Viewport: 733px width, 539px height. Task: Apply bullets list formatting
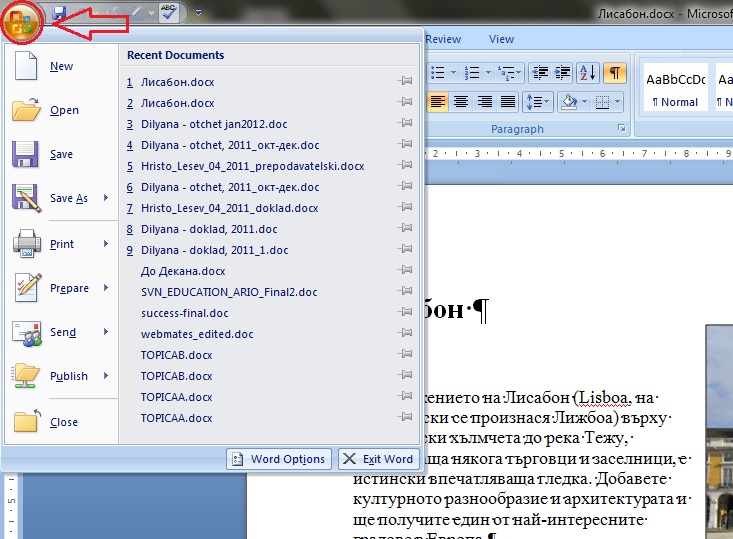[x=438, y=72]
